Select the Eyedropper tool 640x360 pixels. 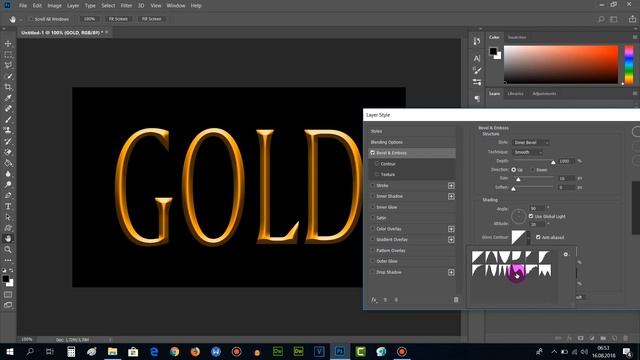coord(8,98)
